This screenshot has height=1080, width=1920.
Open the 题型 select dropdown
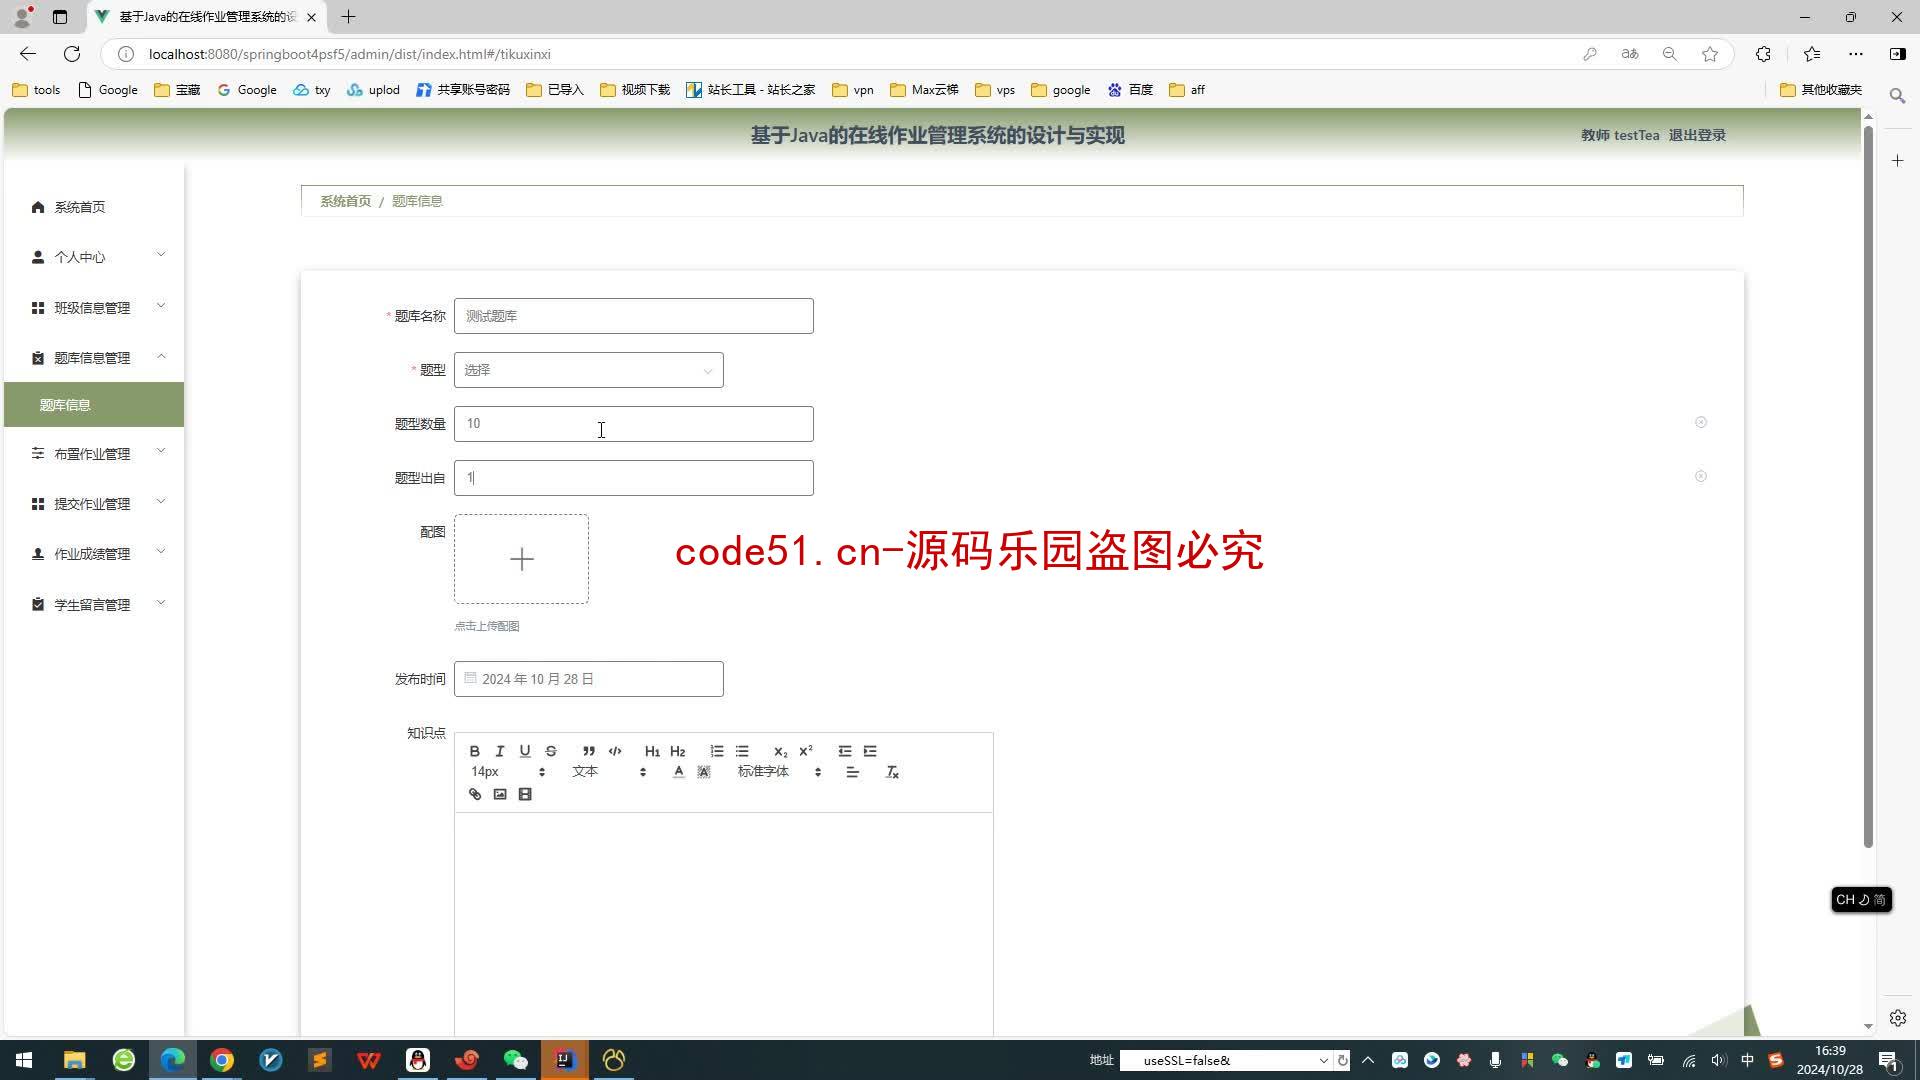coord(589,370)
